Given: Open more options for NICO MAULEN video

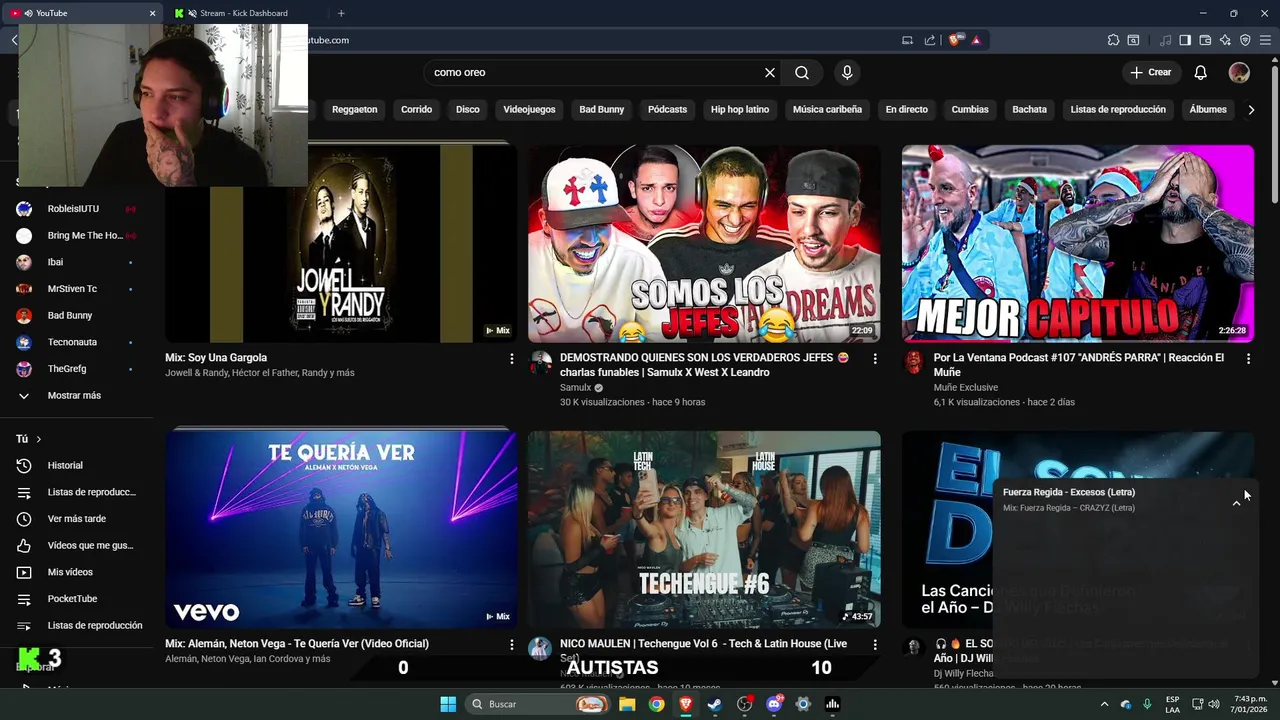Looking at the screenshot, I should [875, 645].
